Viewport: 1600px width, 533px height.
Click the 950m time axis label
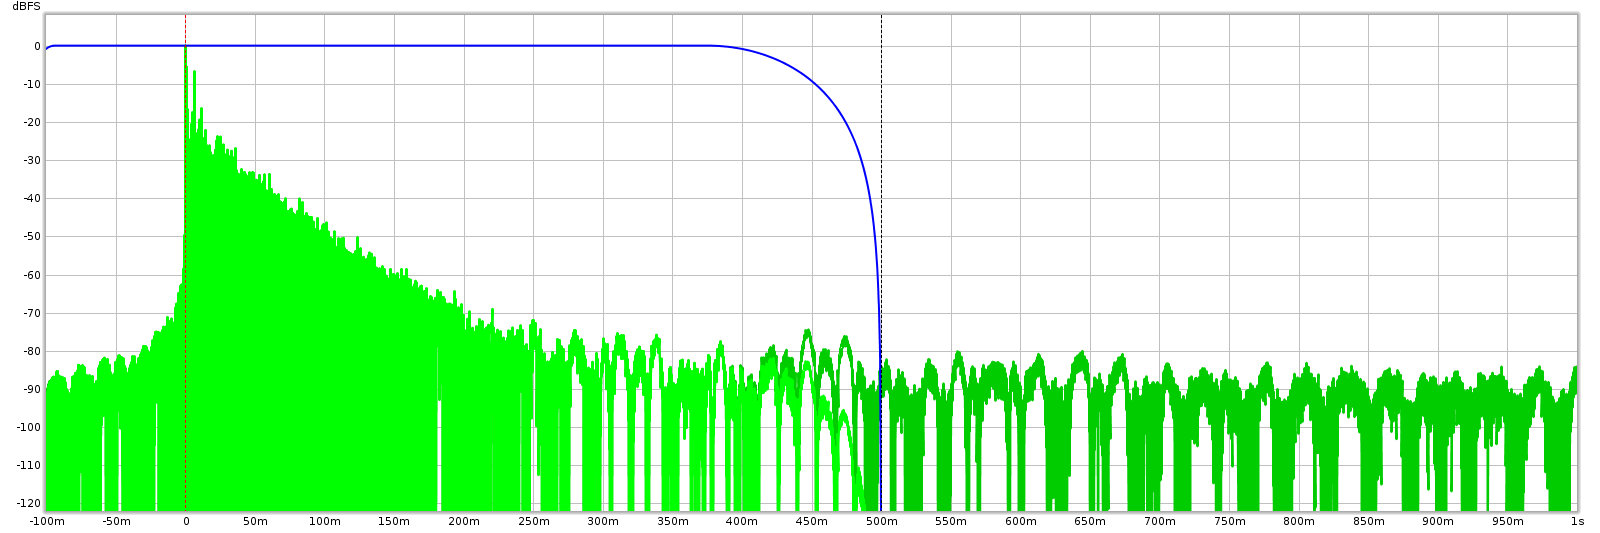click(1507, 521)
